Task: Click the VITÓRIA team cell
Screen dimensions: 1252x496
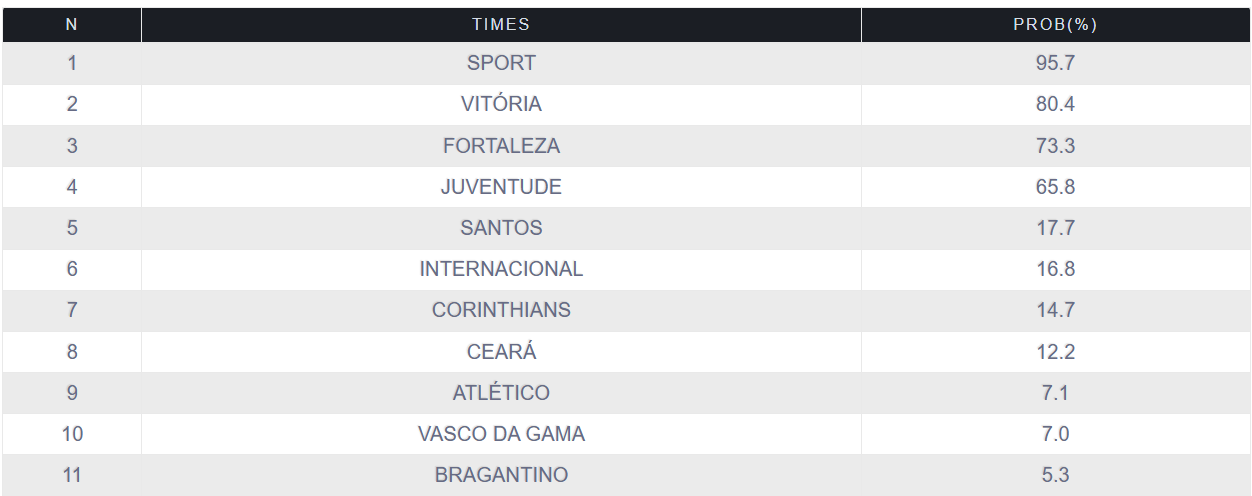Action: coord(501,104)
